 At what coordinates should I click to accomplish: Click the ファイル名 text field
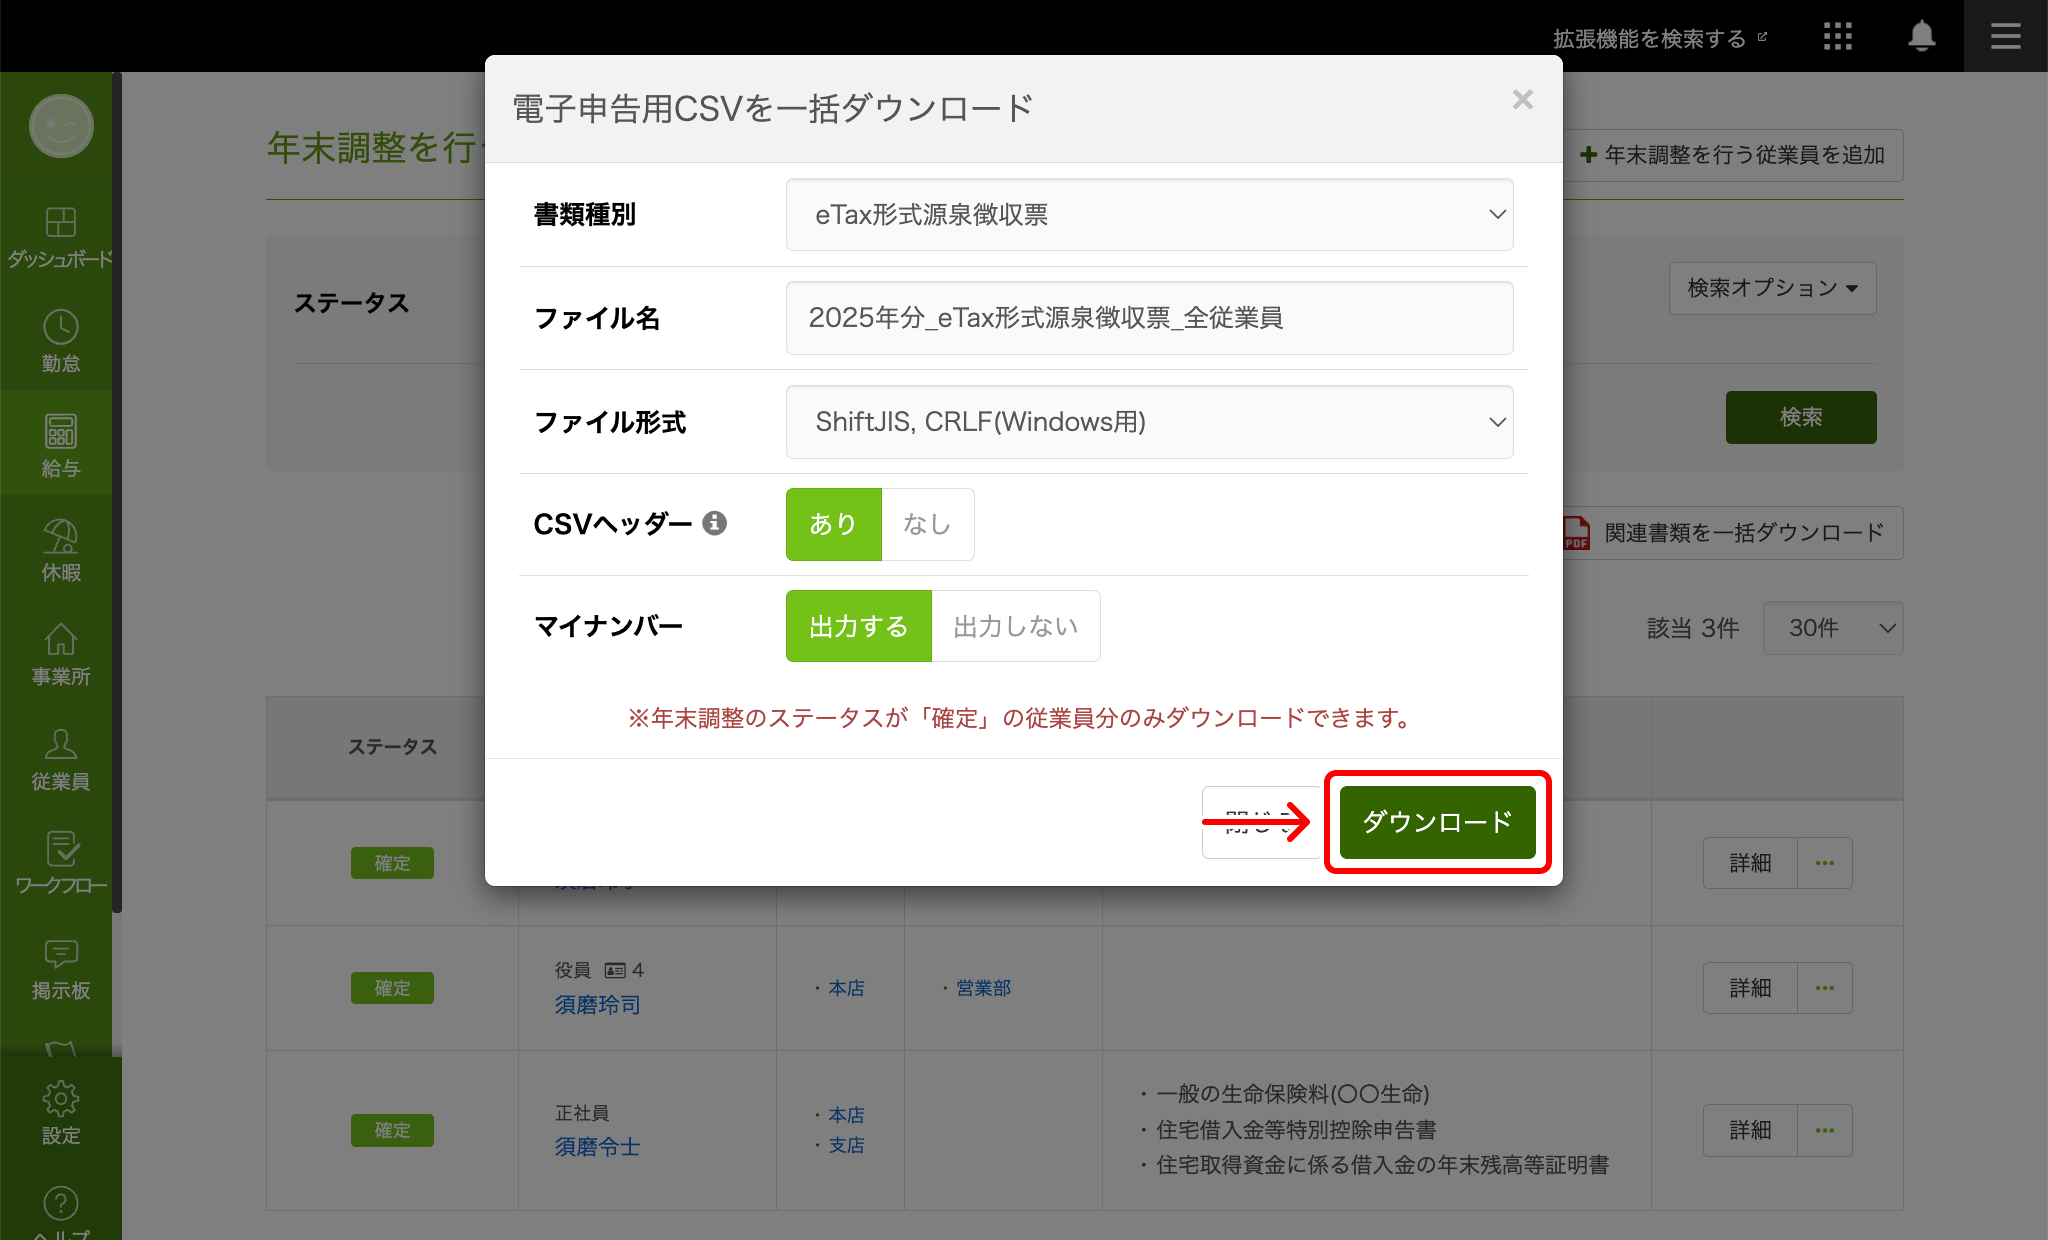1149,318
